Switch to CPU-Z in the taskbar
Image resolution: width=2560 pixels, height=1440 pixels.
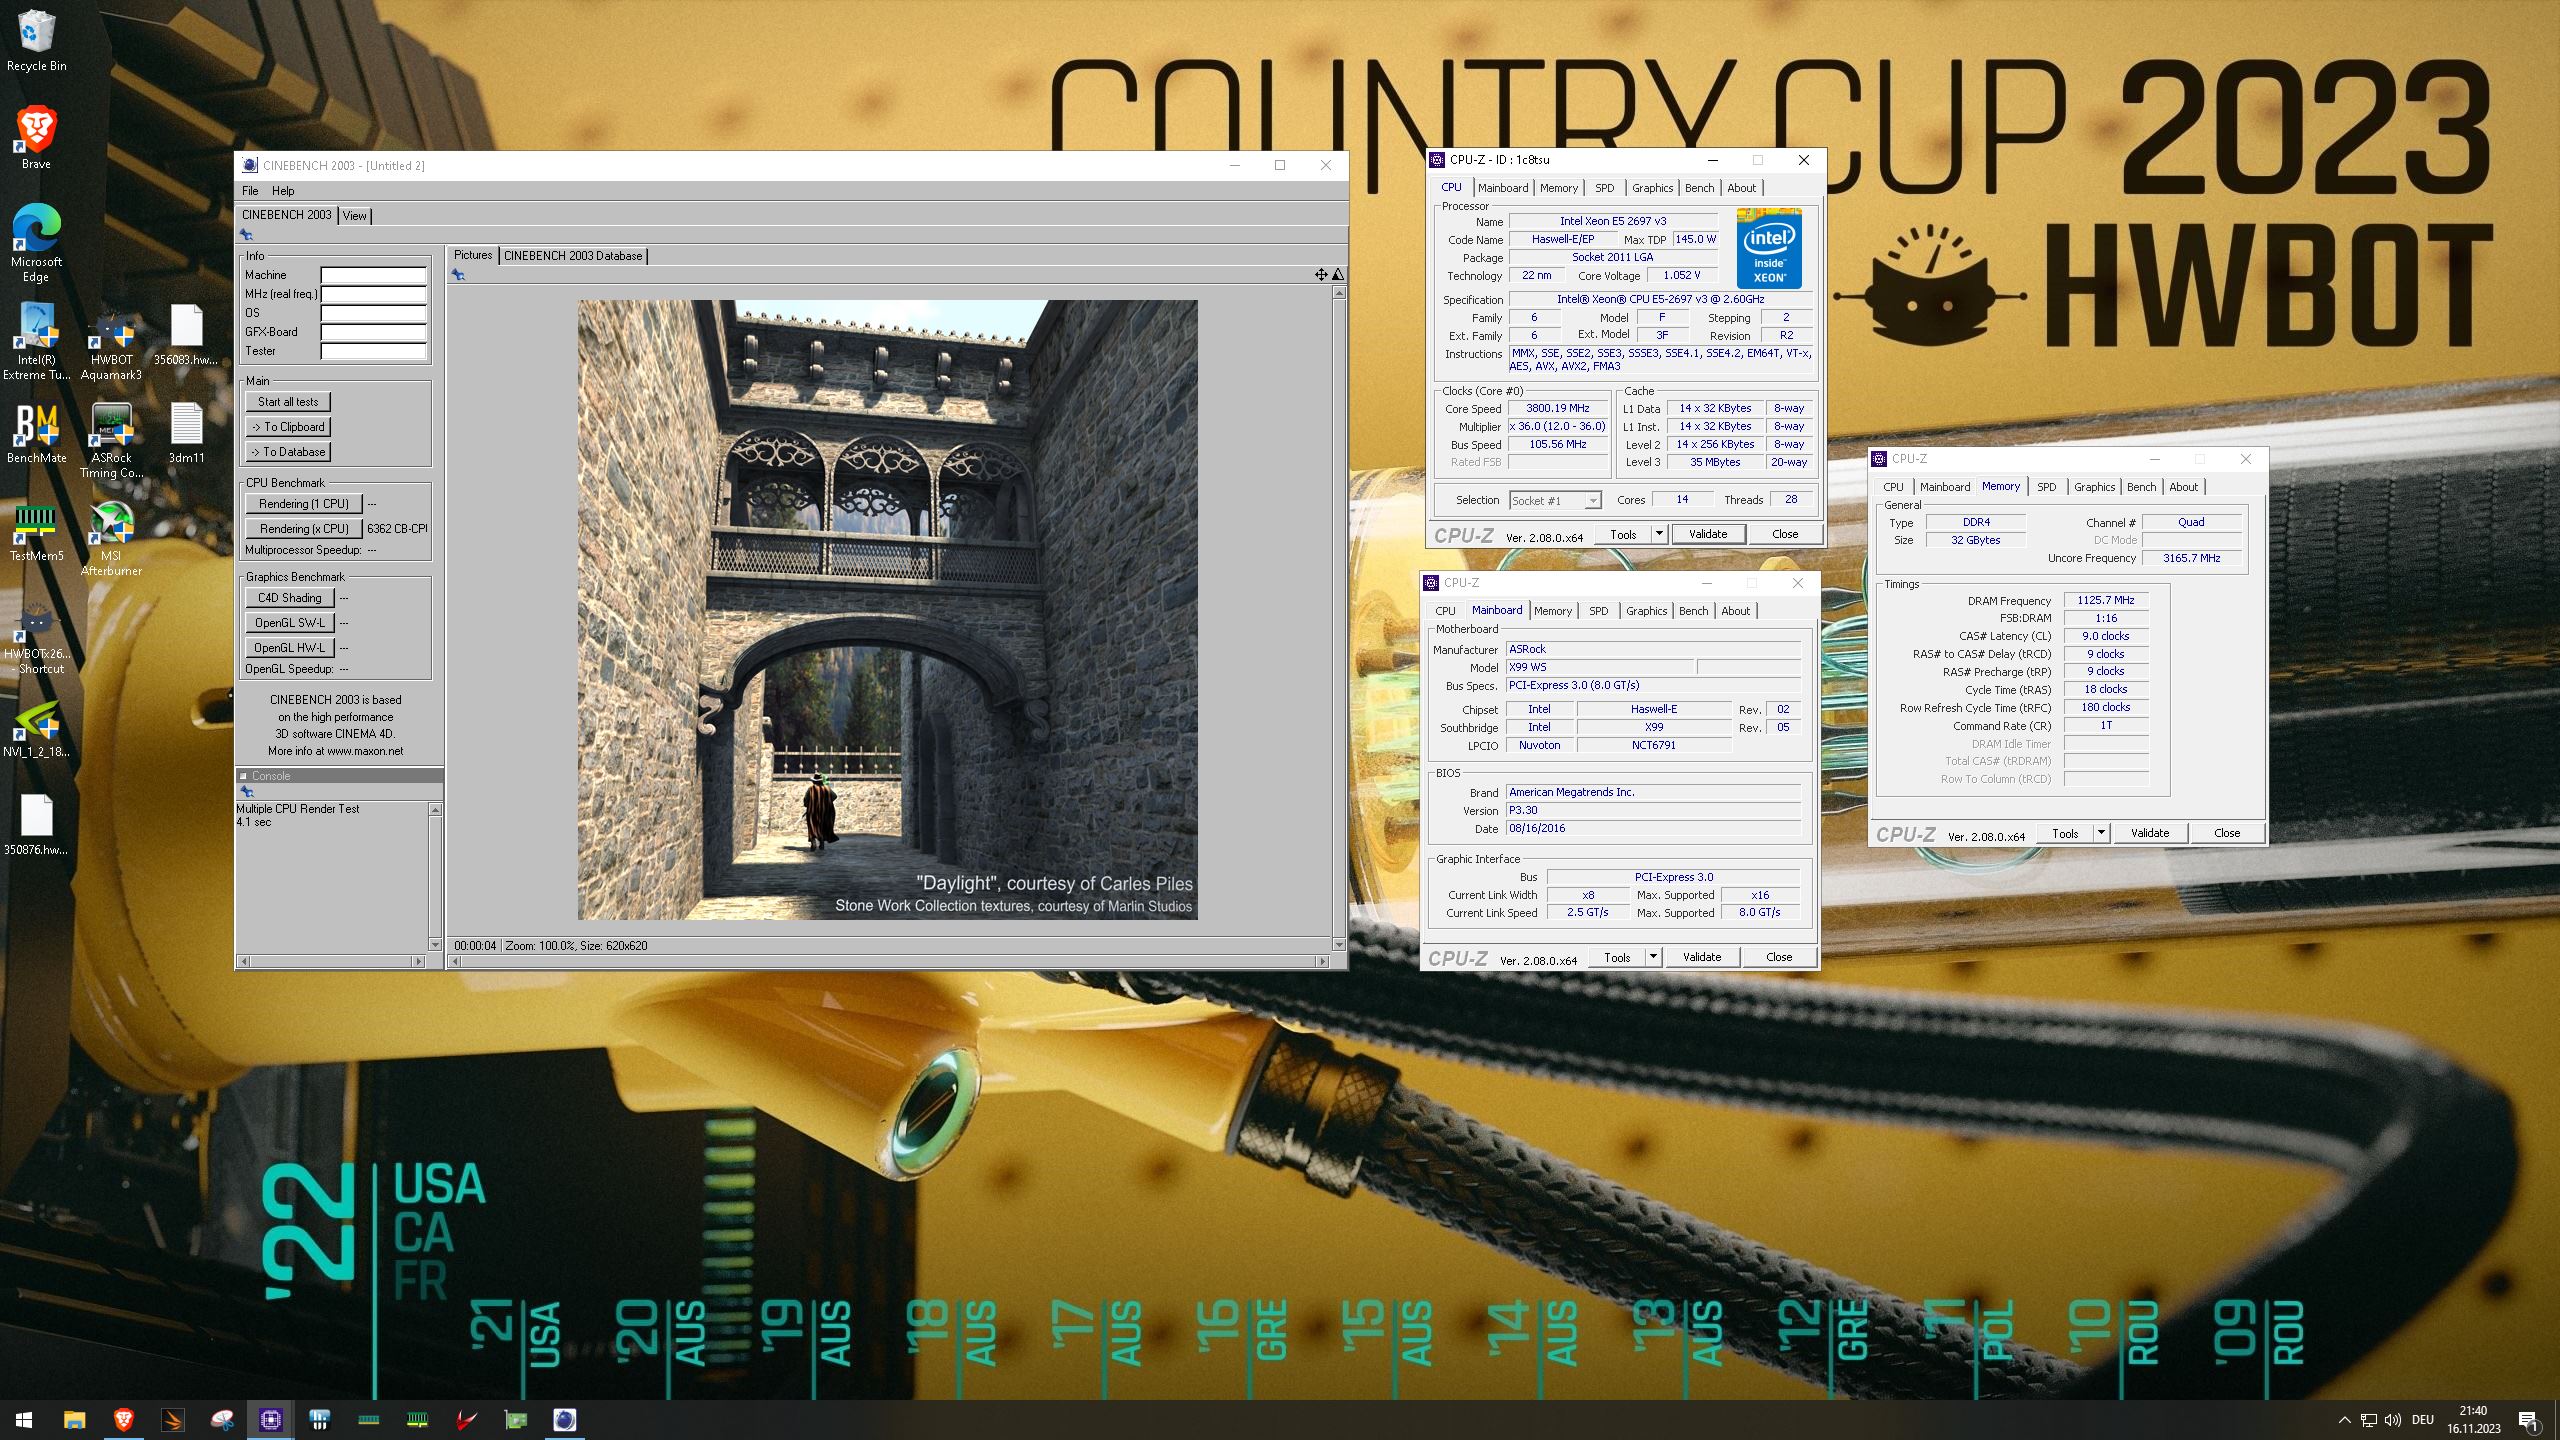point(271,1419)
